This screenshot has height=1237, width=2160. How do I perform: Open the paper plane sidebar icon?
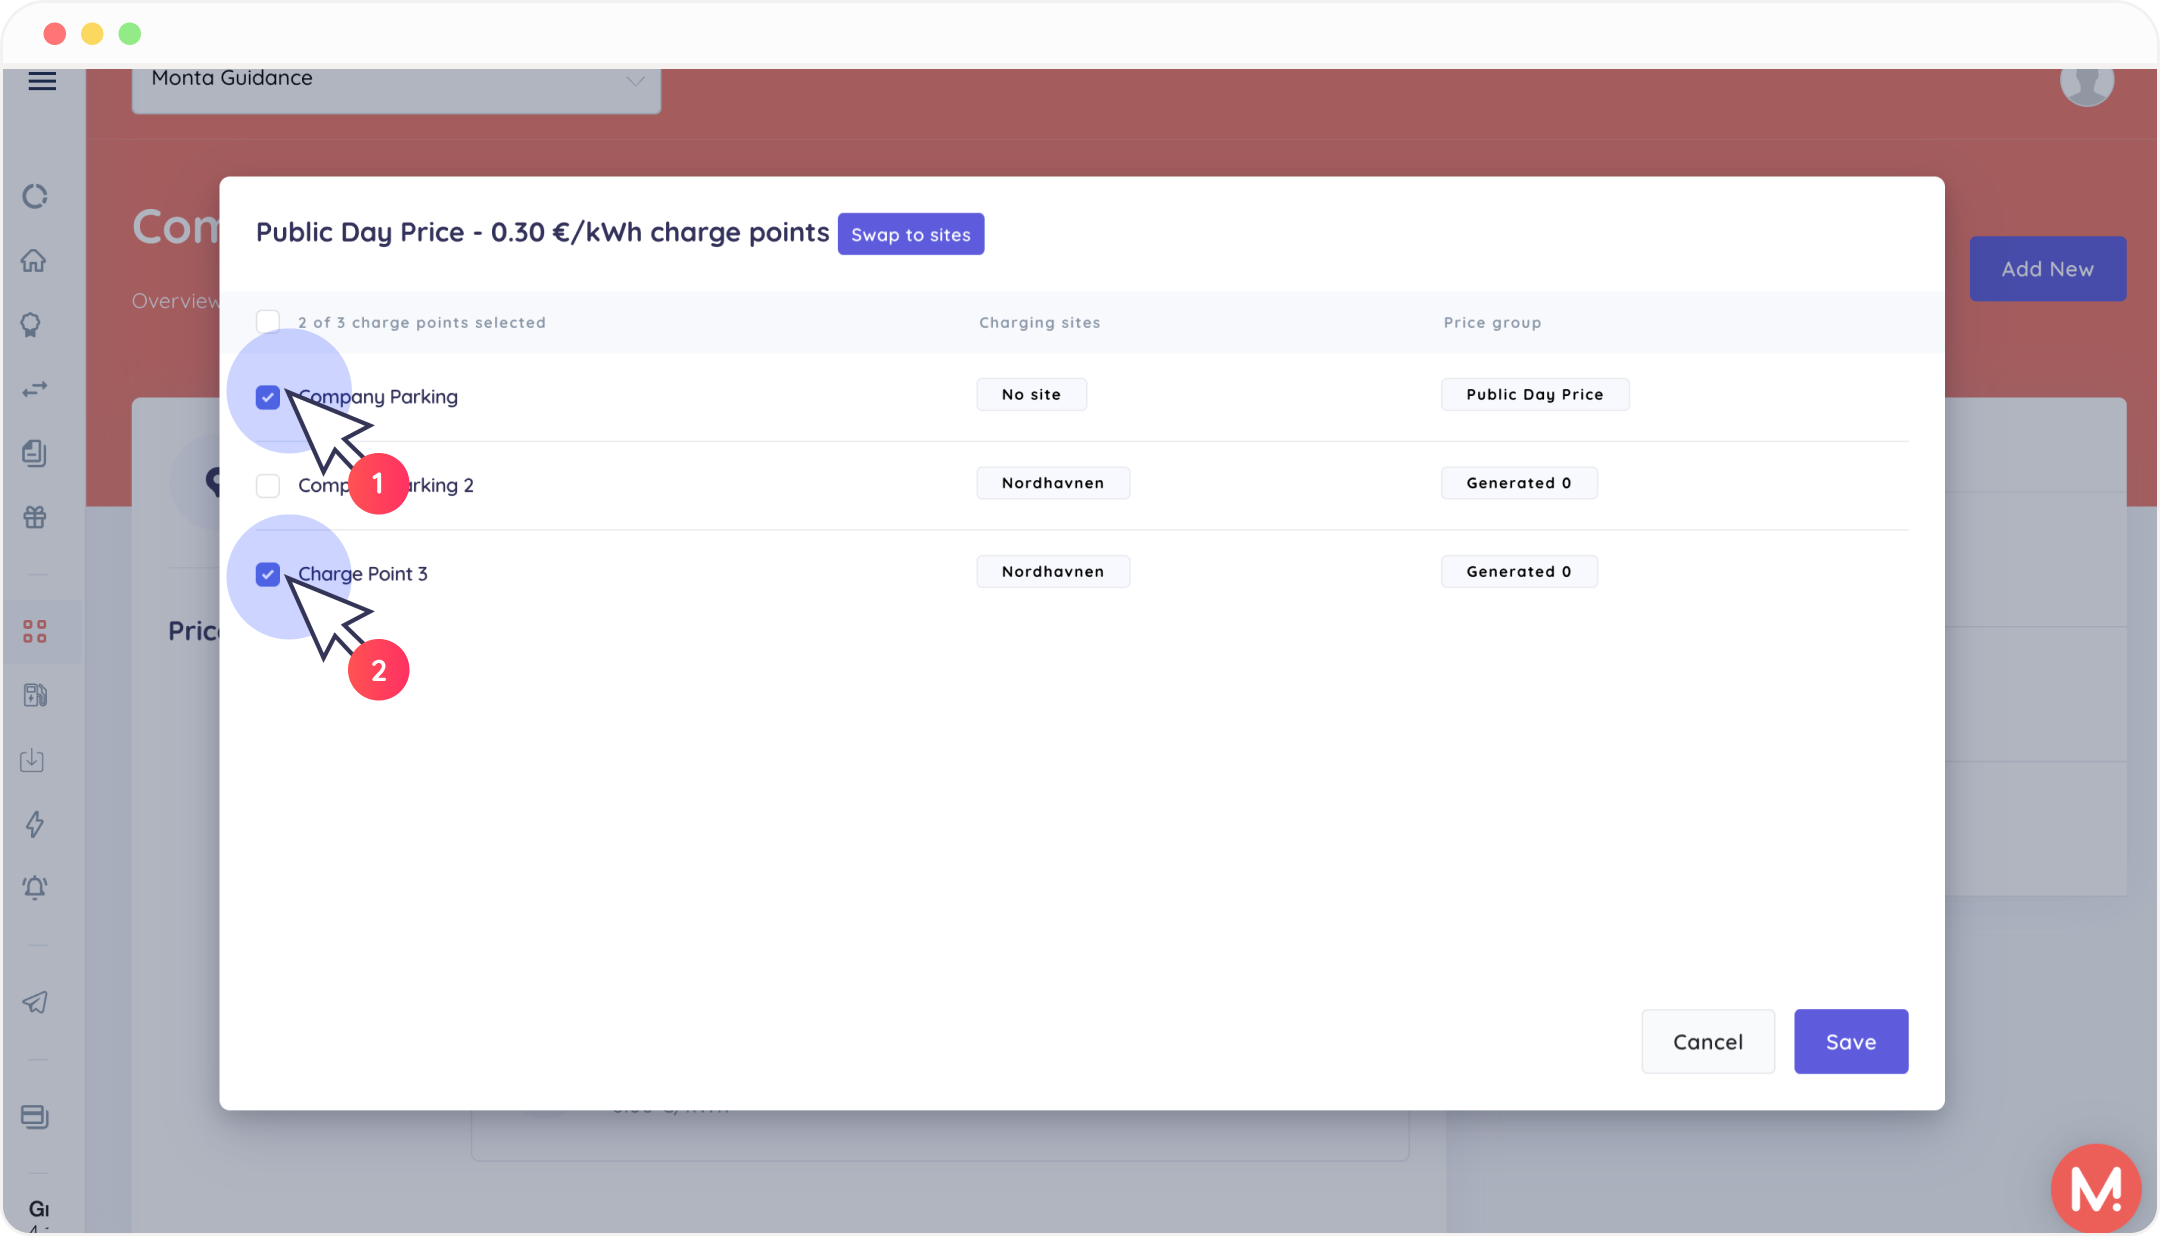pos(35,1002)
